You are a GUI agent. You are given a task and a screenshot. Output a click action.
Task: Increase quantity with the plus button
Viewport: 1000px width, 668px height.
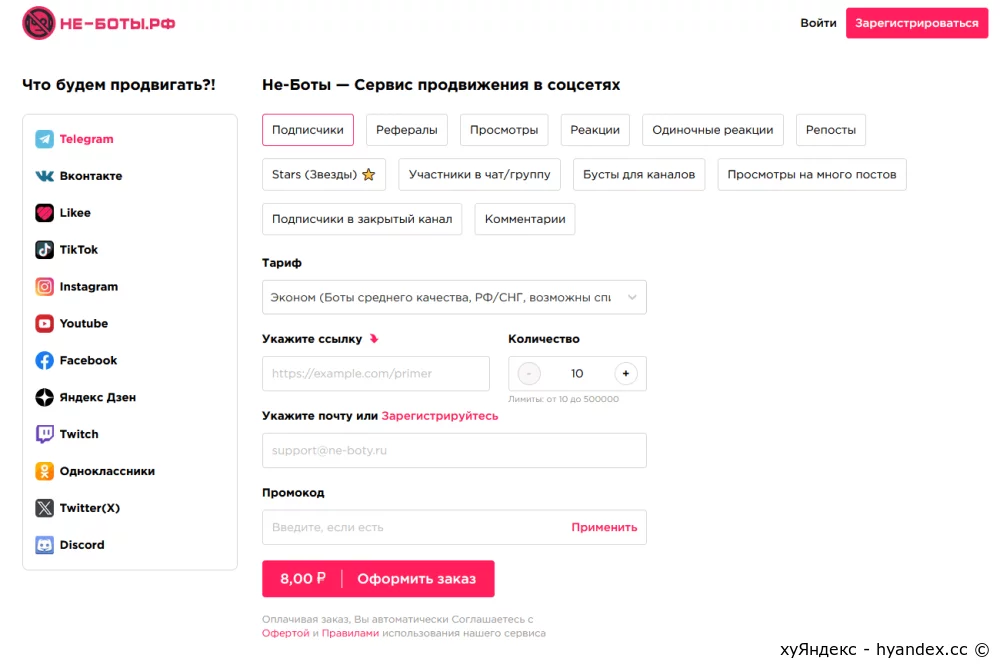point(626,373)
